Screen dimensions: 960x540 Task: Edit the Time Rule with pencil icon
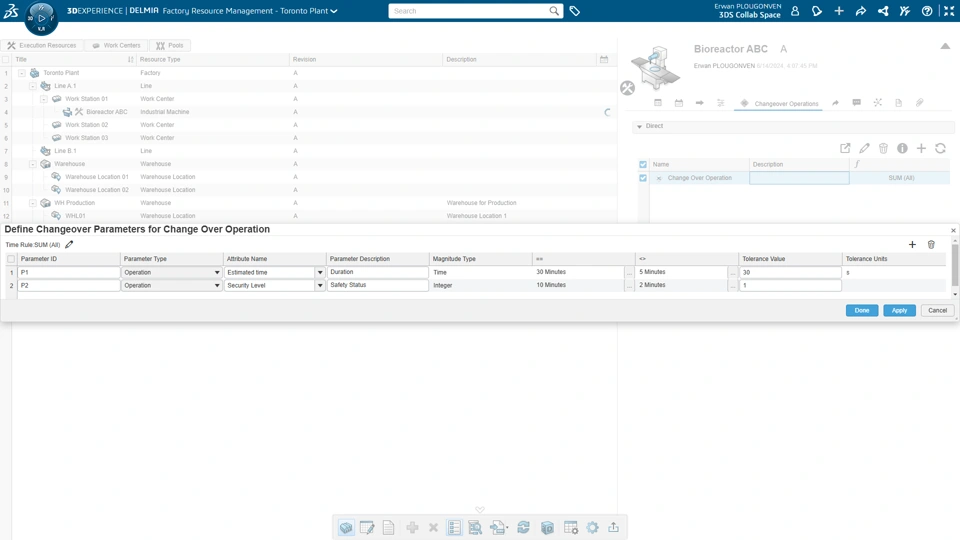69,244
